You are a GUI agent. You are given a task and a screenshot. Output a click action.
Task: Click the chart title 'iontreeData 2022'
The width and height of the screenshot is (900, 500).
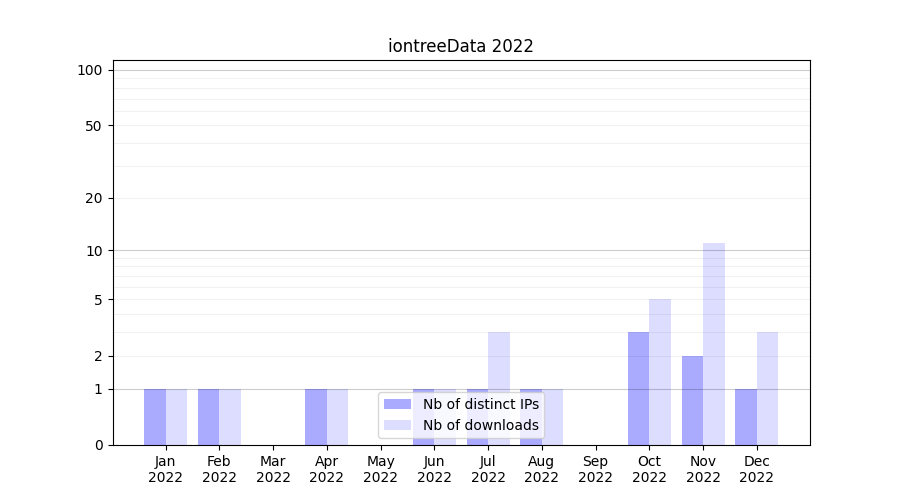point(461,46)
